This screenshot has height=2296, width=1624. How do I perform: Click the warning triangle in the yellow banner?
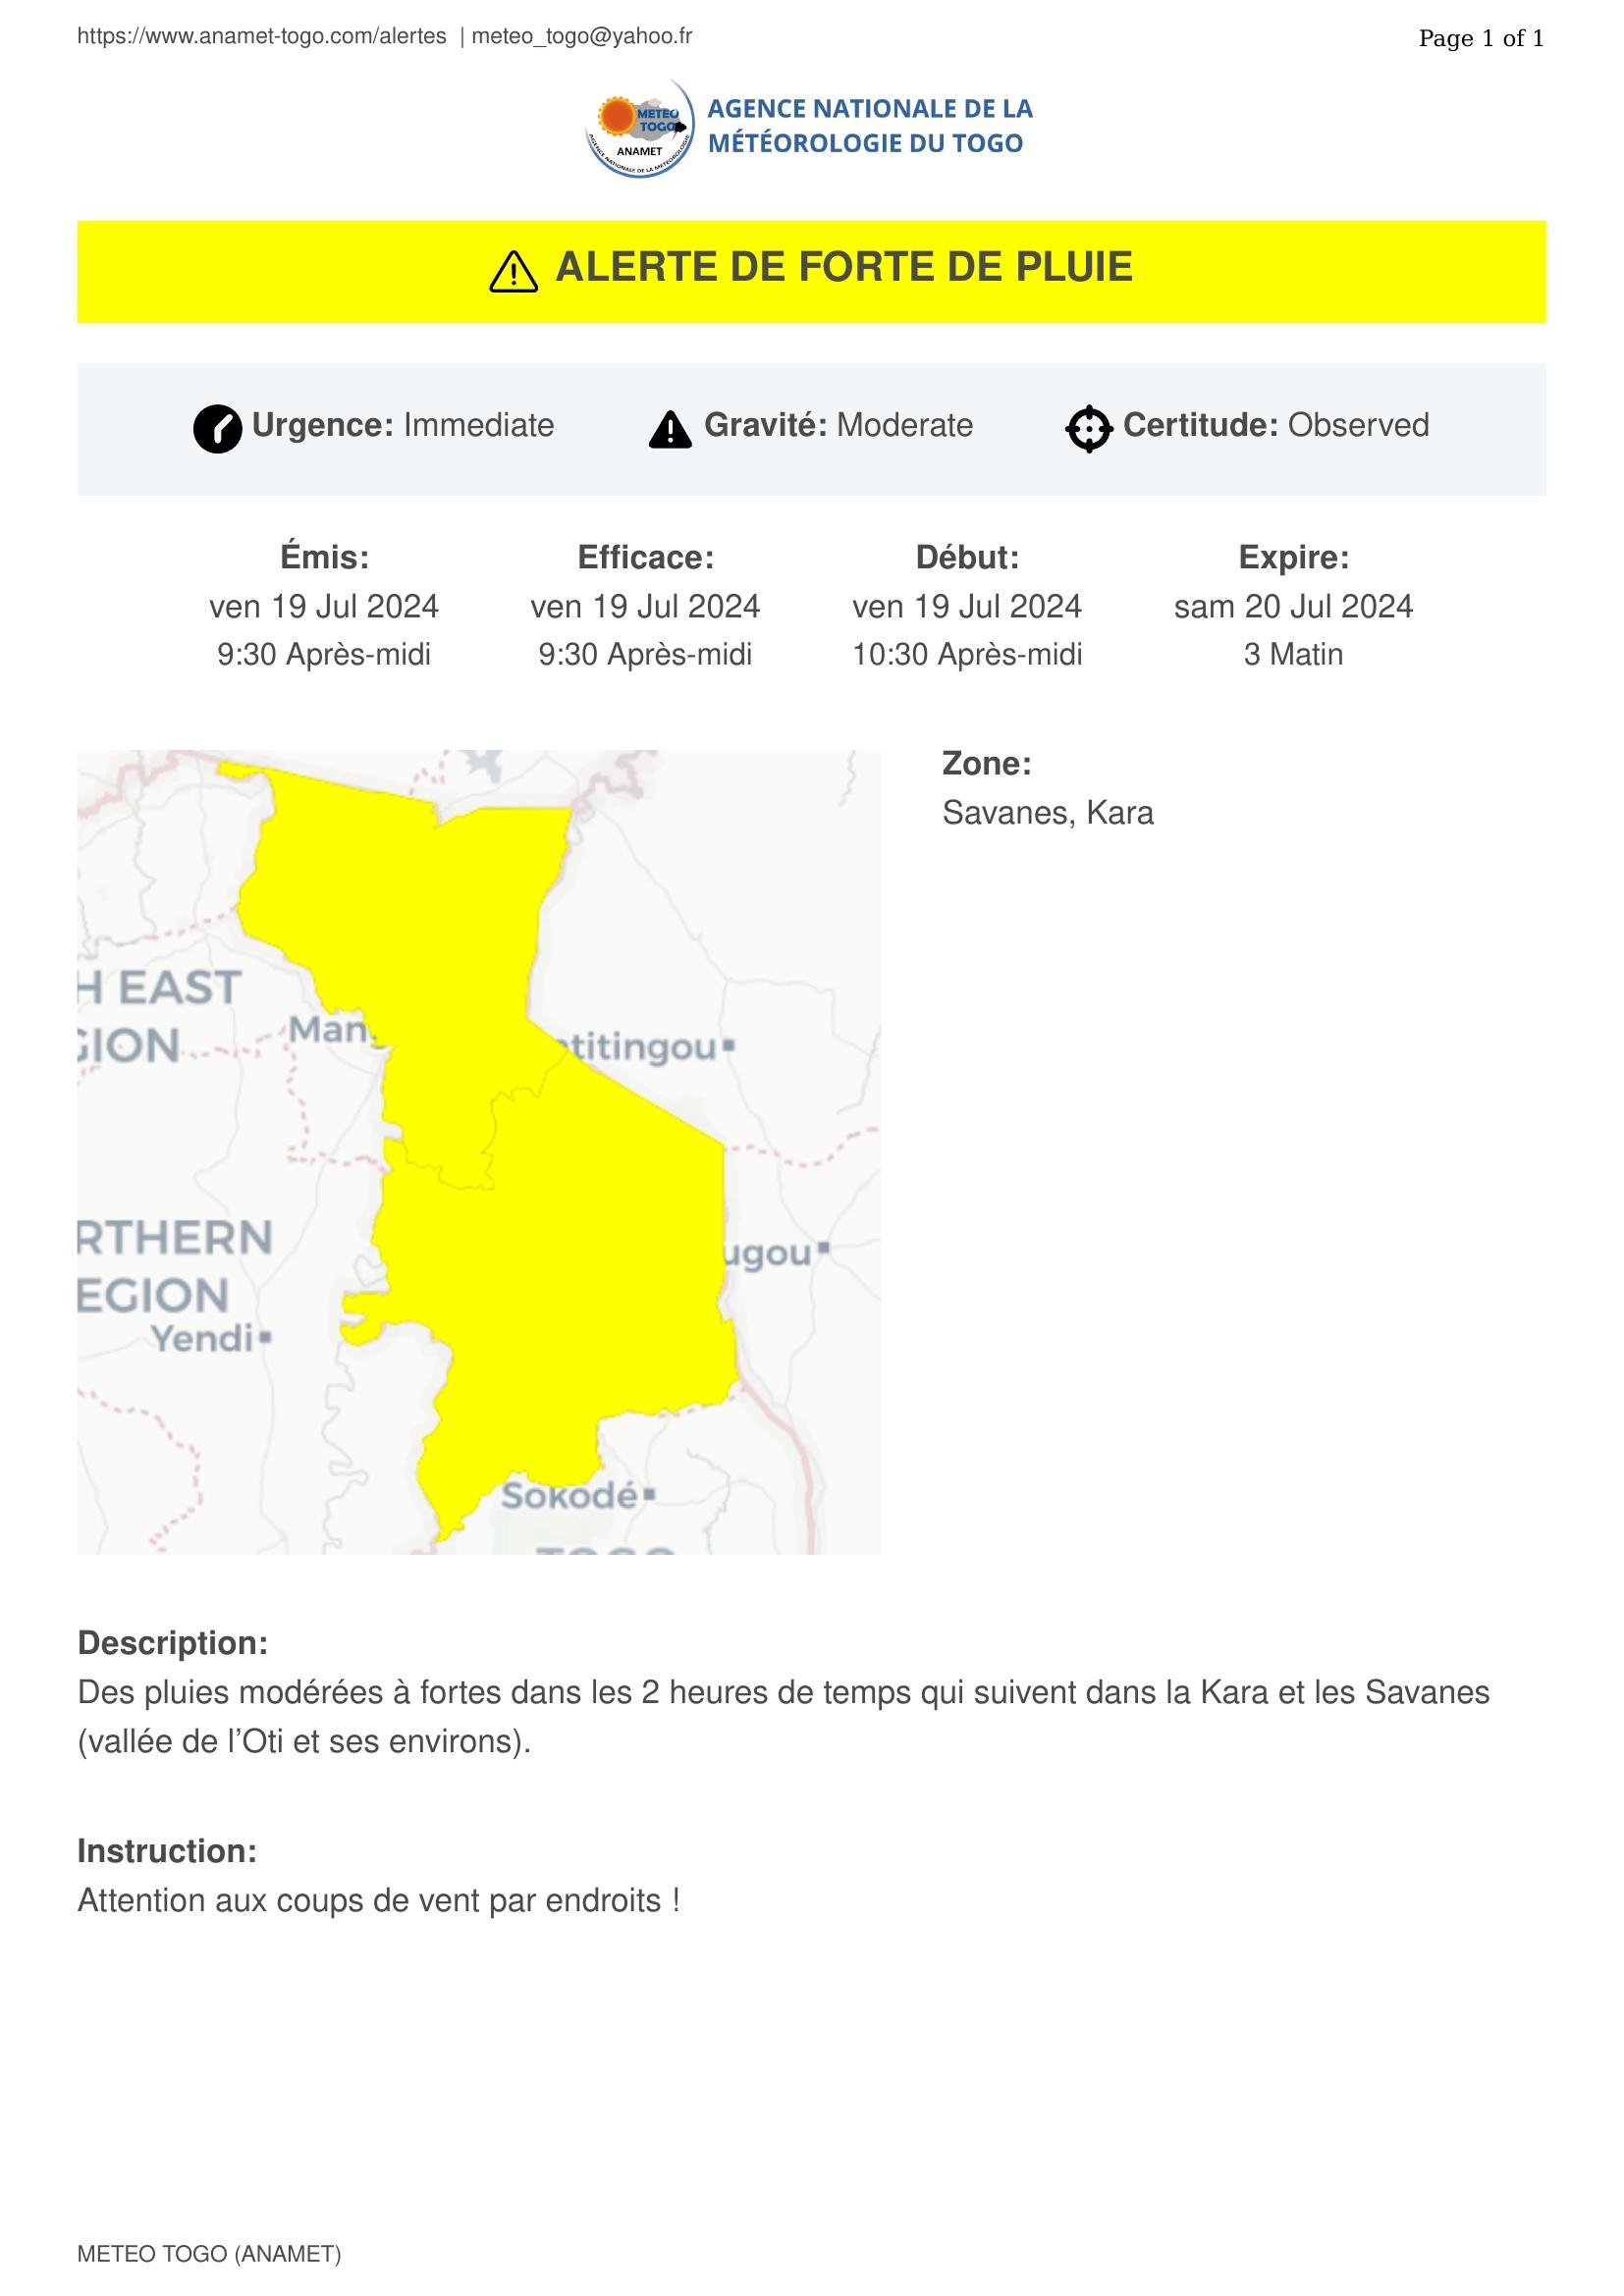[513, 271]
